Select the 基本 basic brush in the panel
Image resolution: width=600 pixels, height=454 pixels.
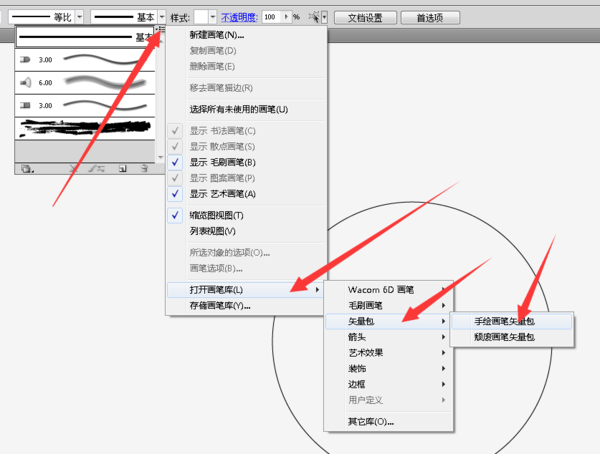click(85, 37)
